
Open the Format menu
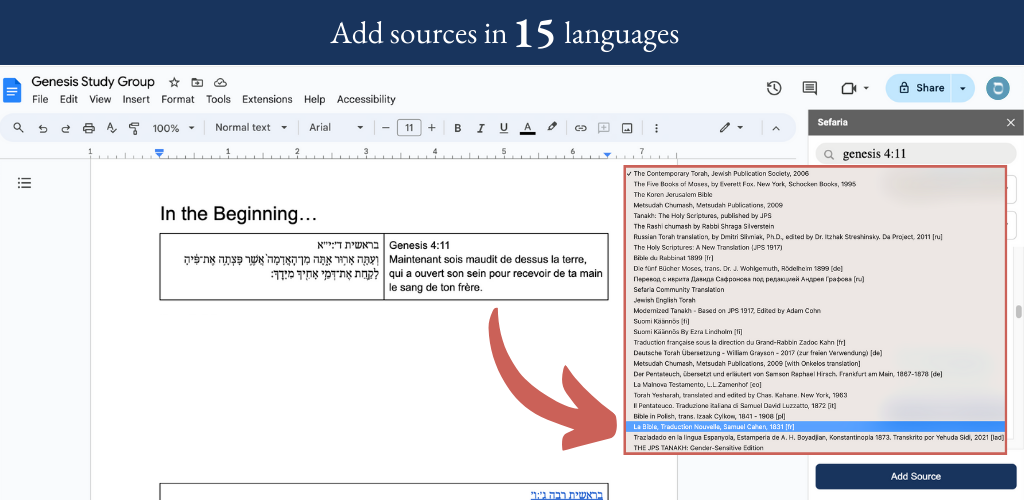click(178, 99)
